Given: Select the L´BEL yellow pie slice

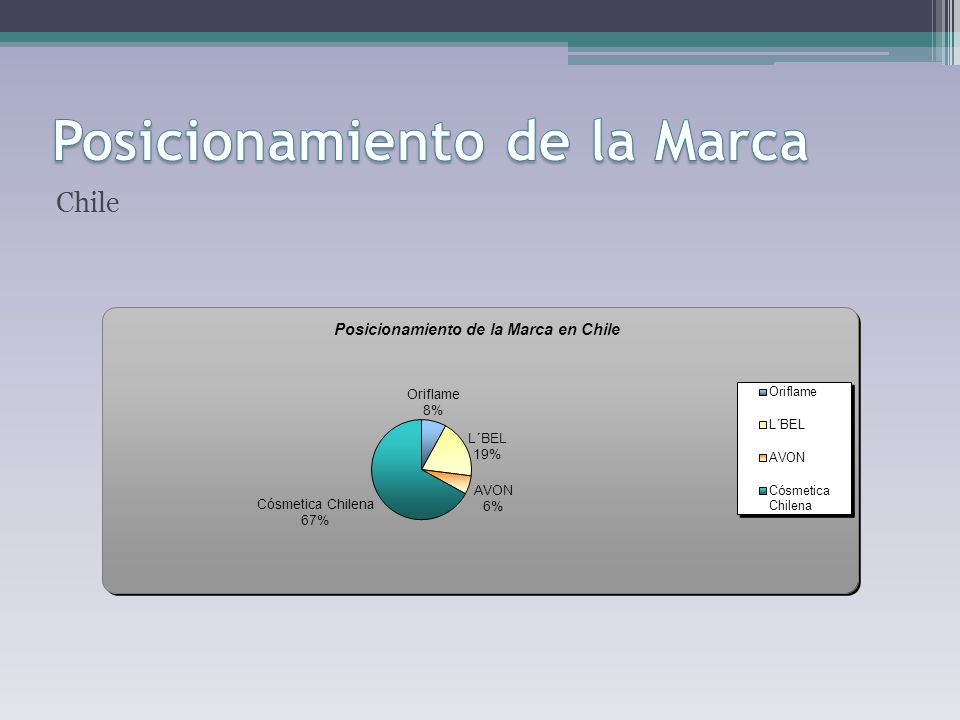Looking at the screenshot, I should (x=451, y=454).
